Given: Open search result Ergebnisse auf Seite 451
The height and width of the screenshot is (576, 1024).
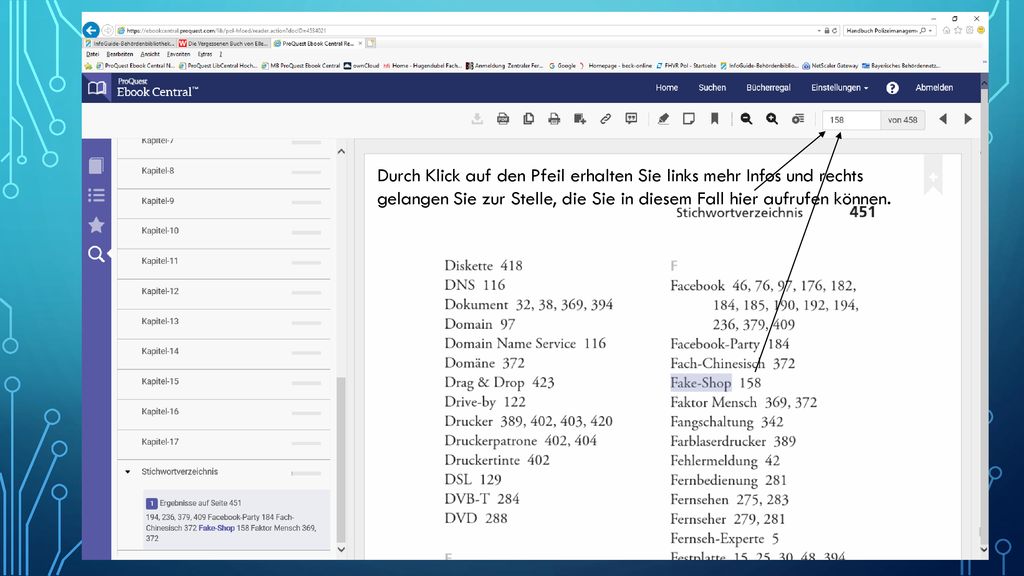Looking at the screenshot, I should tap(236, 520).
